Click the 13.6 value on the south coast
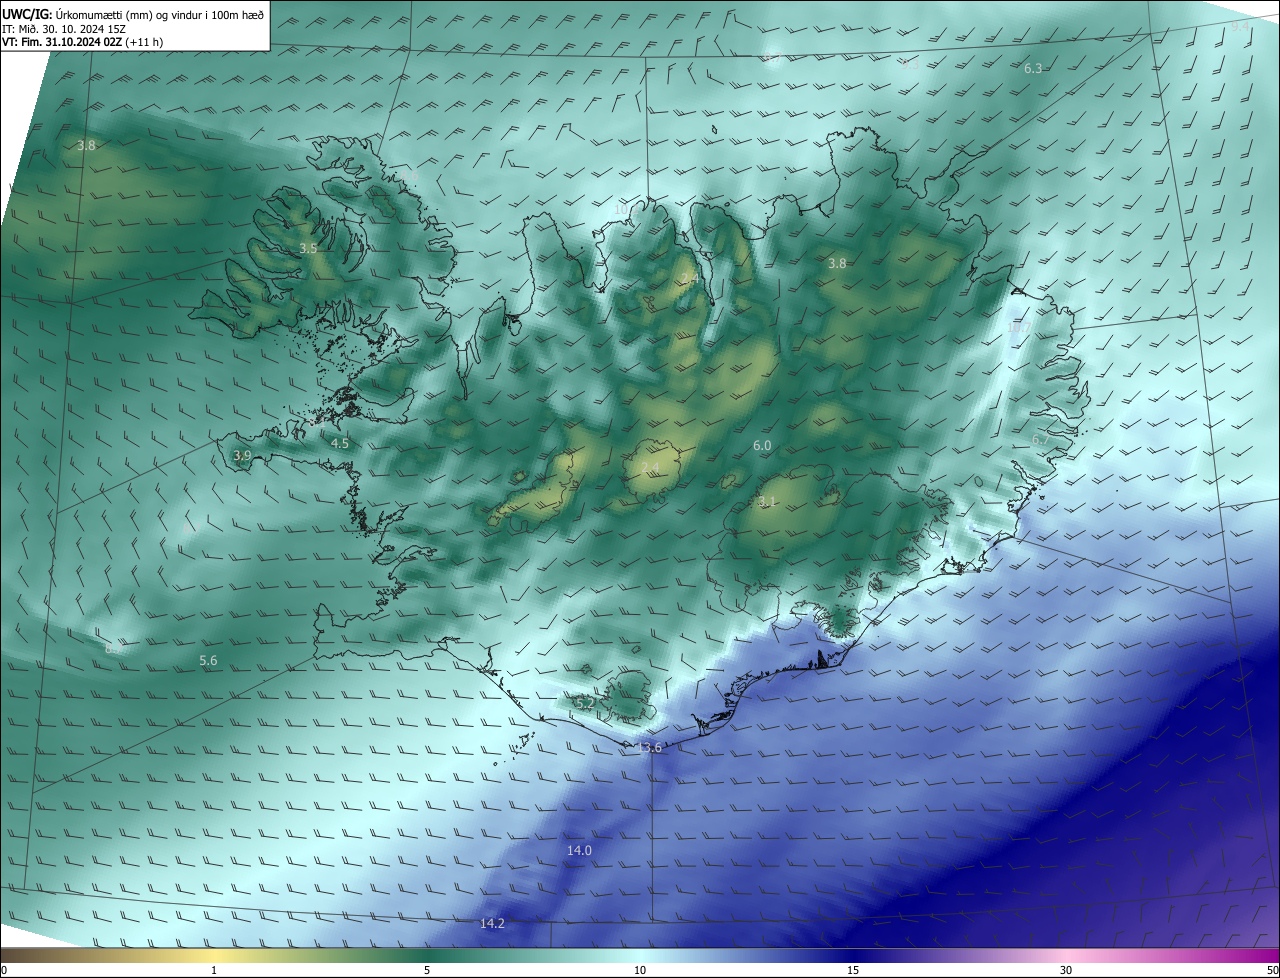 (x=649, y=747)
